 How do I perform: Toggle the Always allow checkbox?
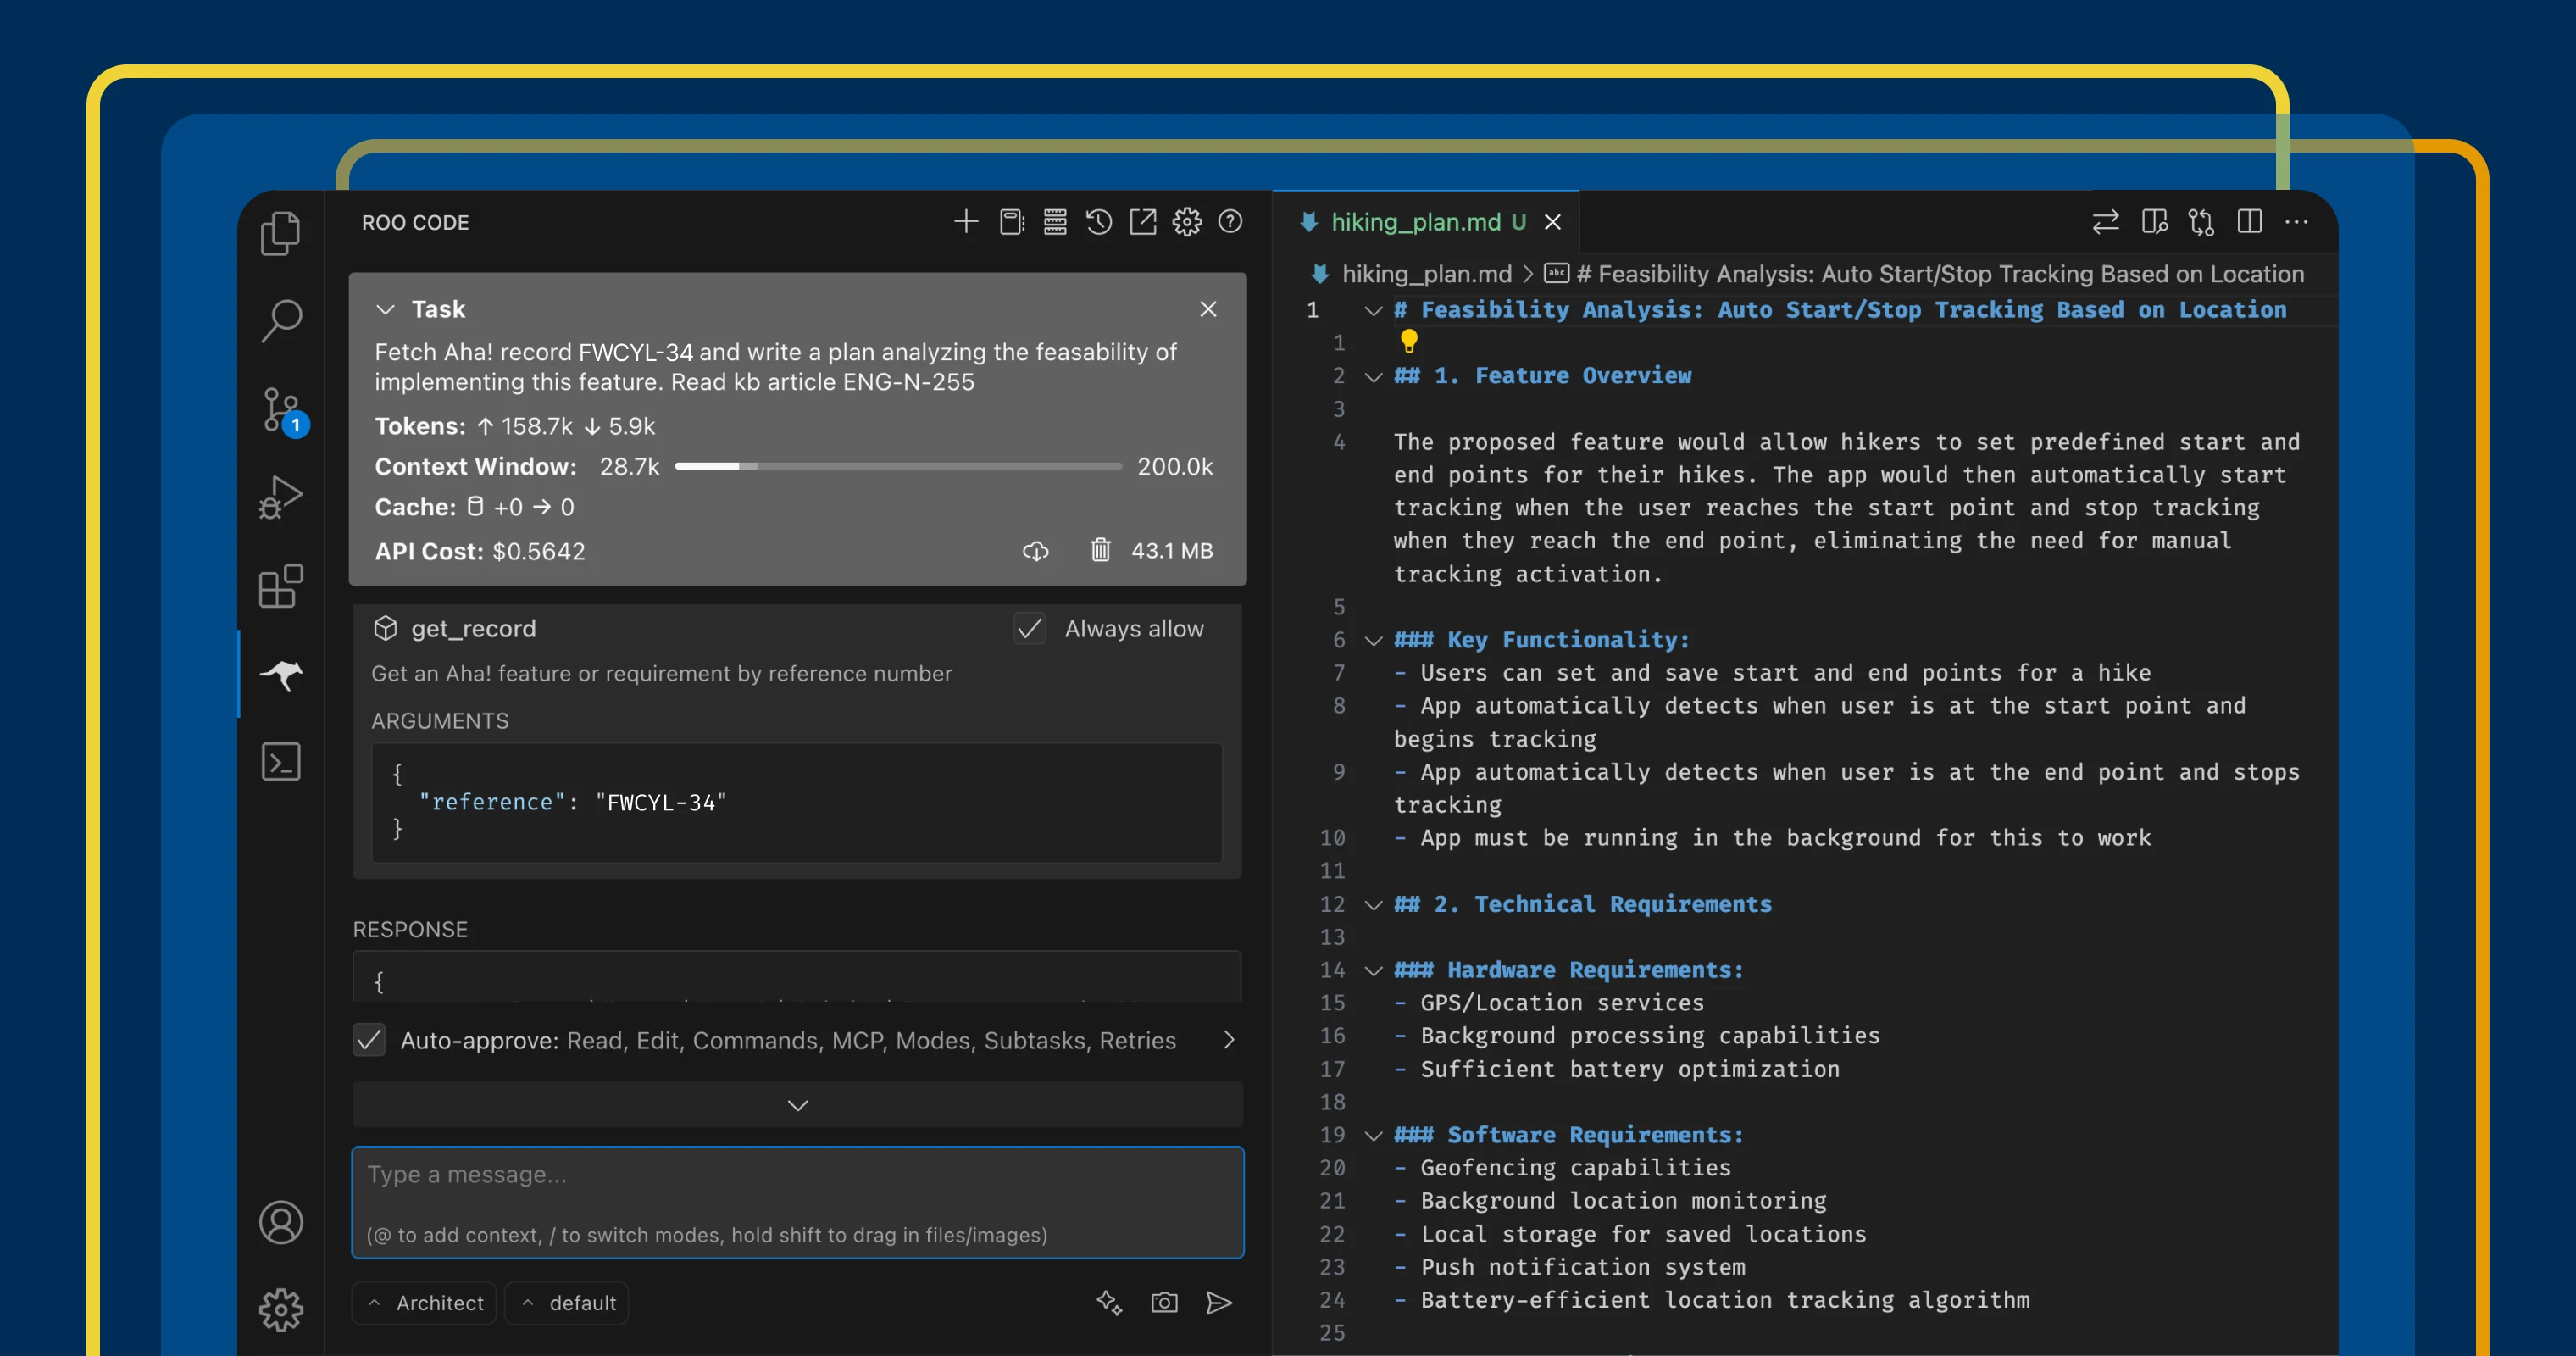[1029, 628]
